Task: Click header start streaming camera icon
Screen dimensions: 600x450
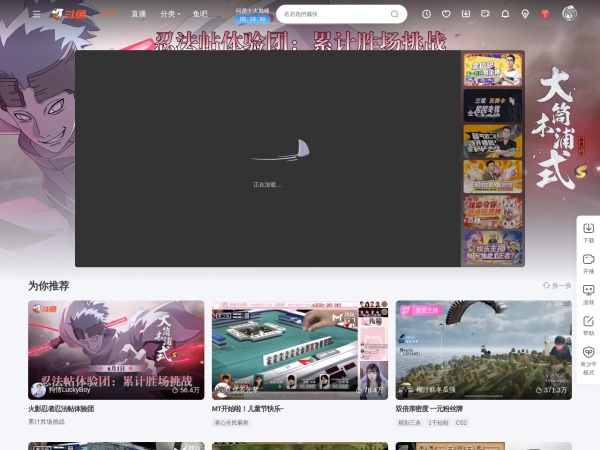Action: [x=485, y=14]
